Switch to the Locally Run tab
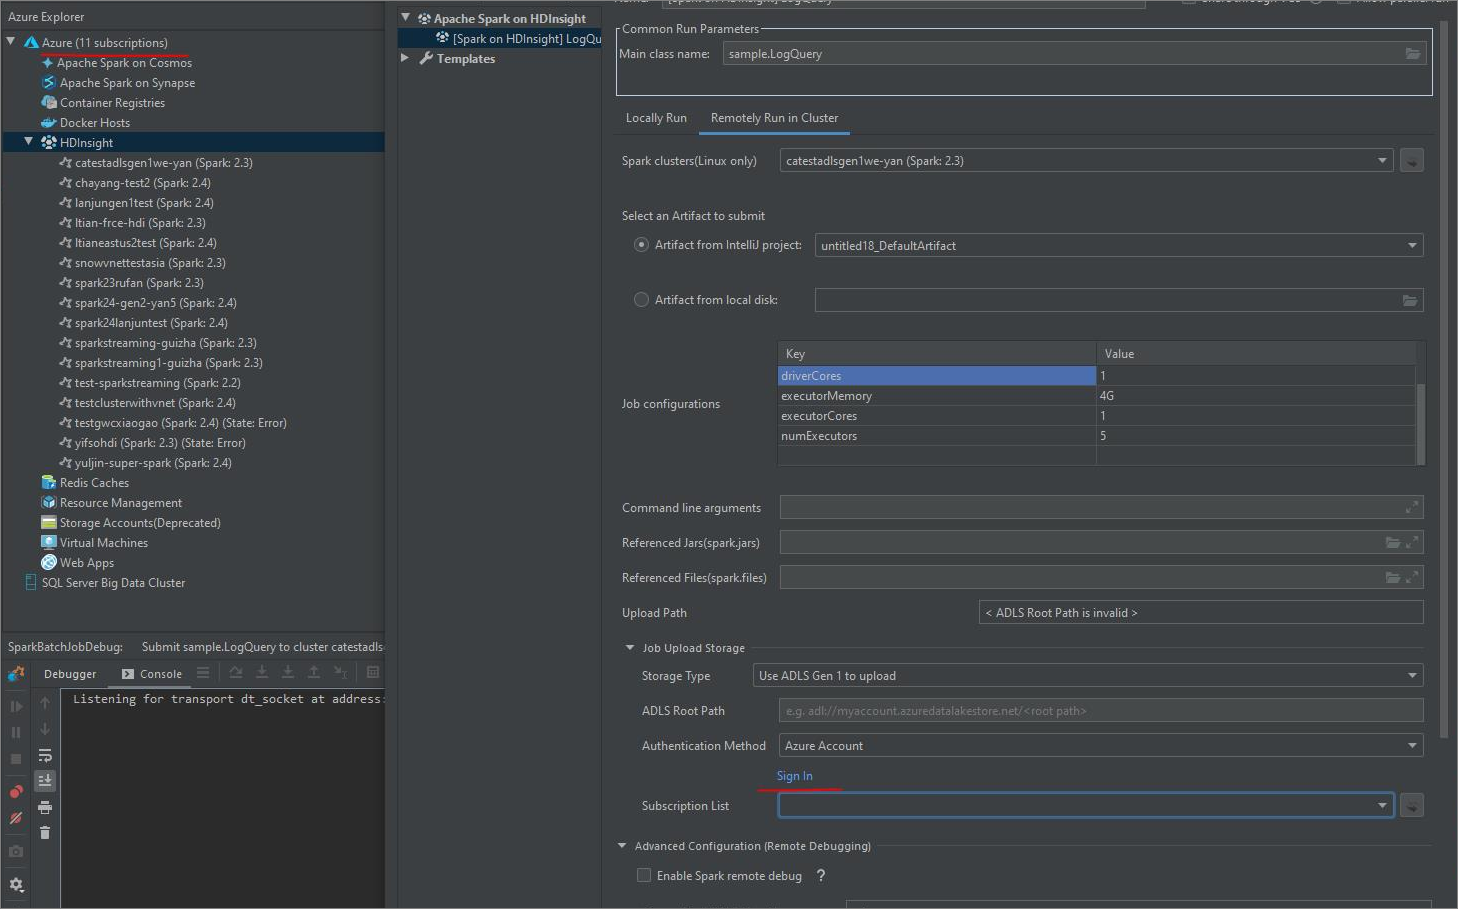1458x909 pixels. point(656,118)
